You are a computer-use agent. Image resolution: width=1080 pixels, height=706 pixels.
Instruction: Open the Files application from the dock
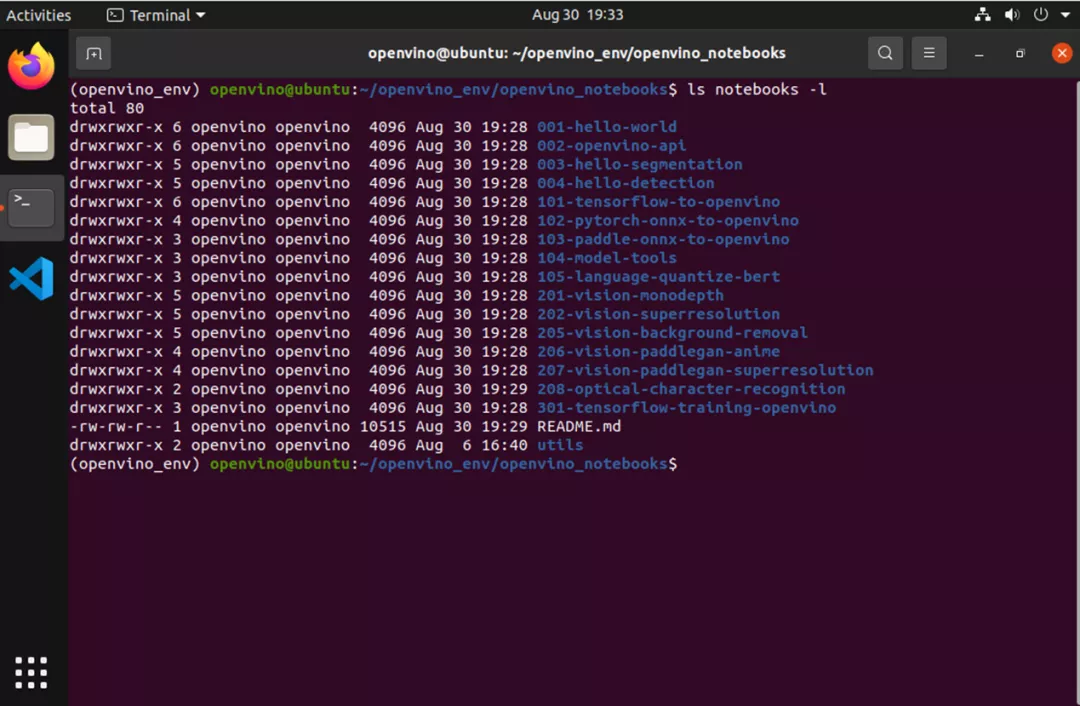click(x=31, y=137)
